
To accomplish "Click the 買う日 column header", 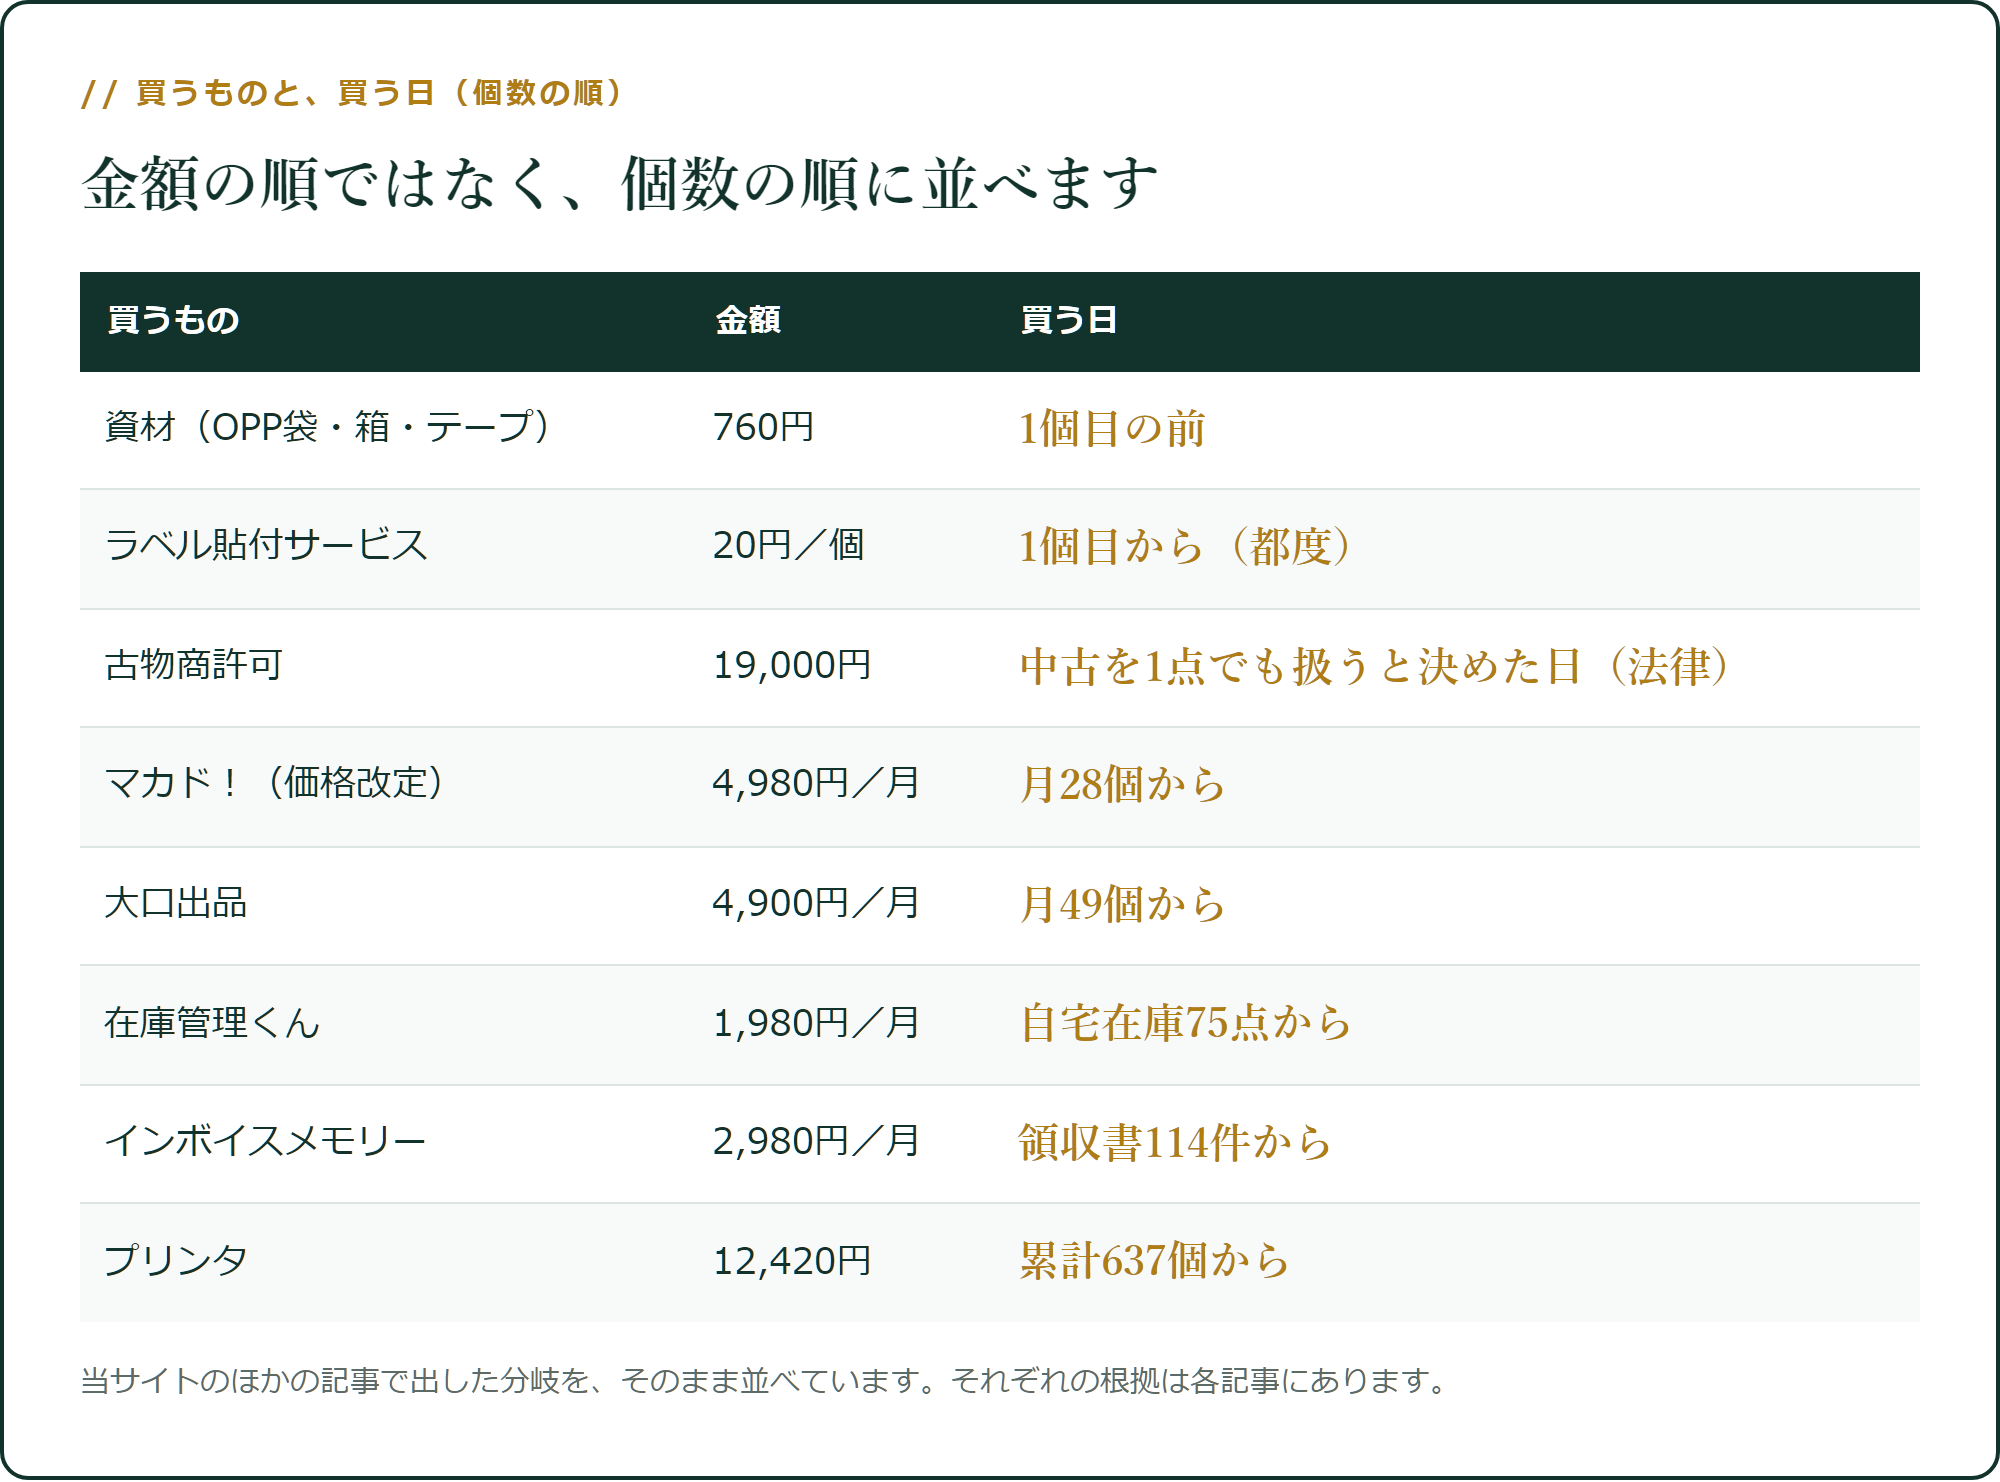I will pos(1068,320).
